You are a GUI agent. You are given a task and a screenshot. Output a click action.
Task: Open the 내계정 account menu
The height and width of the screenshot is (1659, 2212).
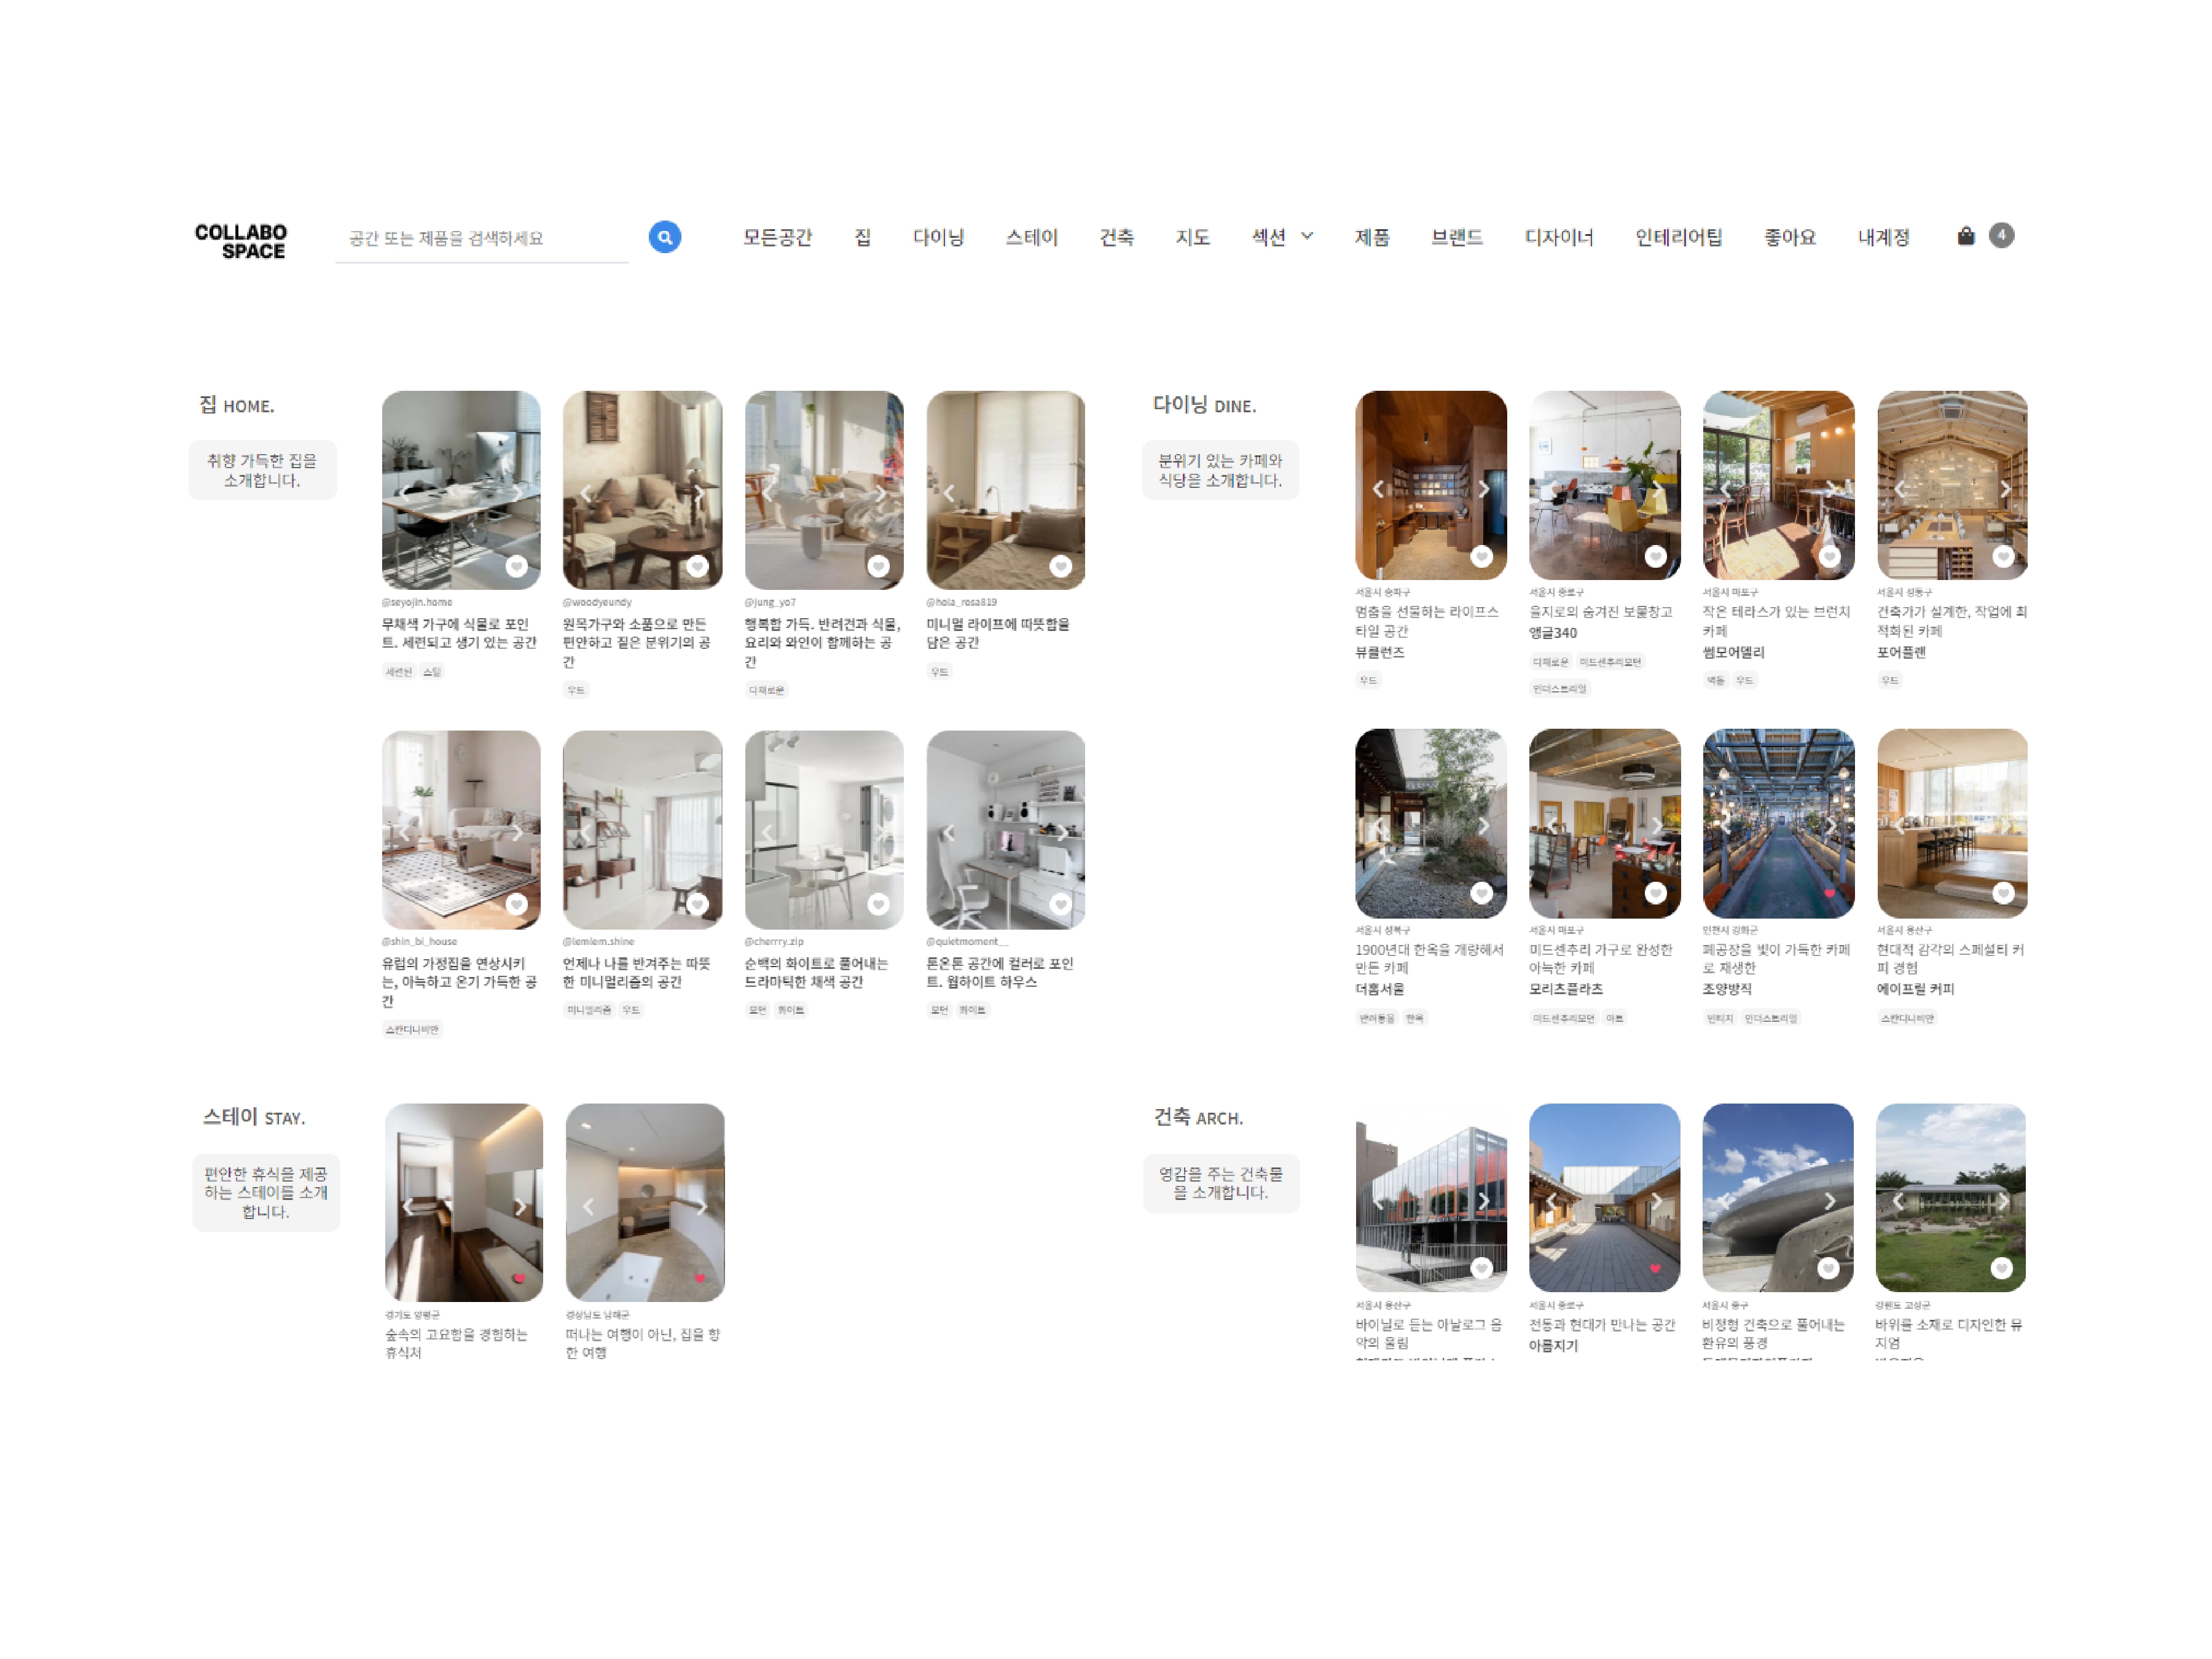(1883, 237)
